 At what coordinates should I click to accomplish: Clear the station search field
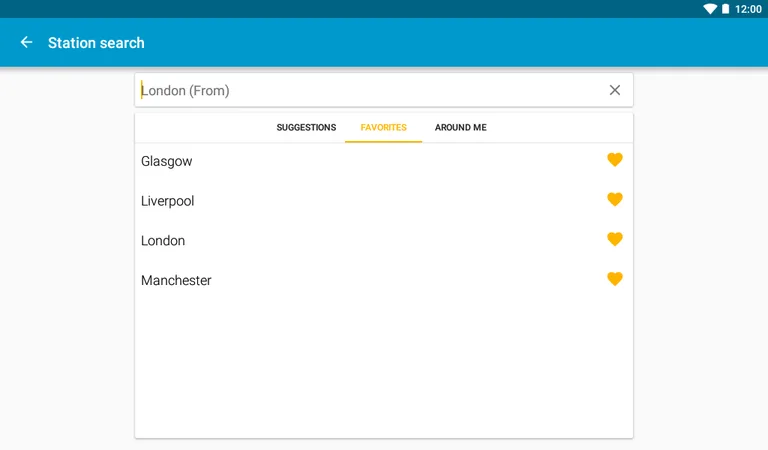tap(615, 90)
